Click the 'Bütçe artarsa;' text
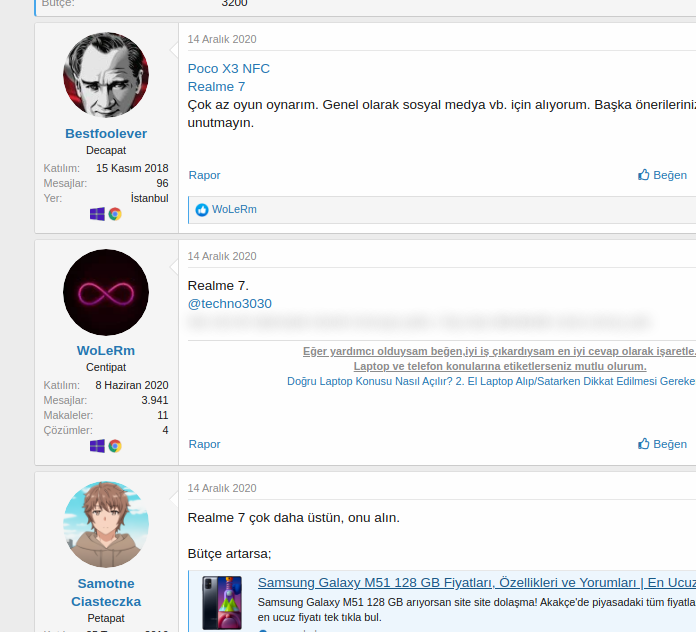The height and width of the screenshot is (632, 696). tap(229, 553)
